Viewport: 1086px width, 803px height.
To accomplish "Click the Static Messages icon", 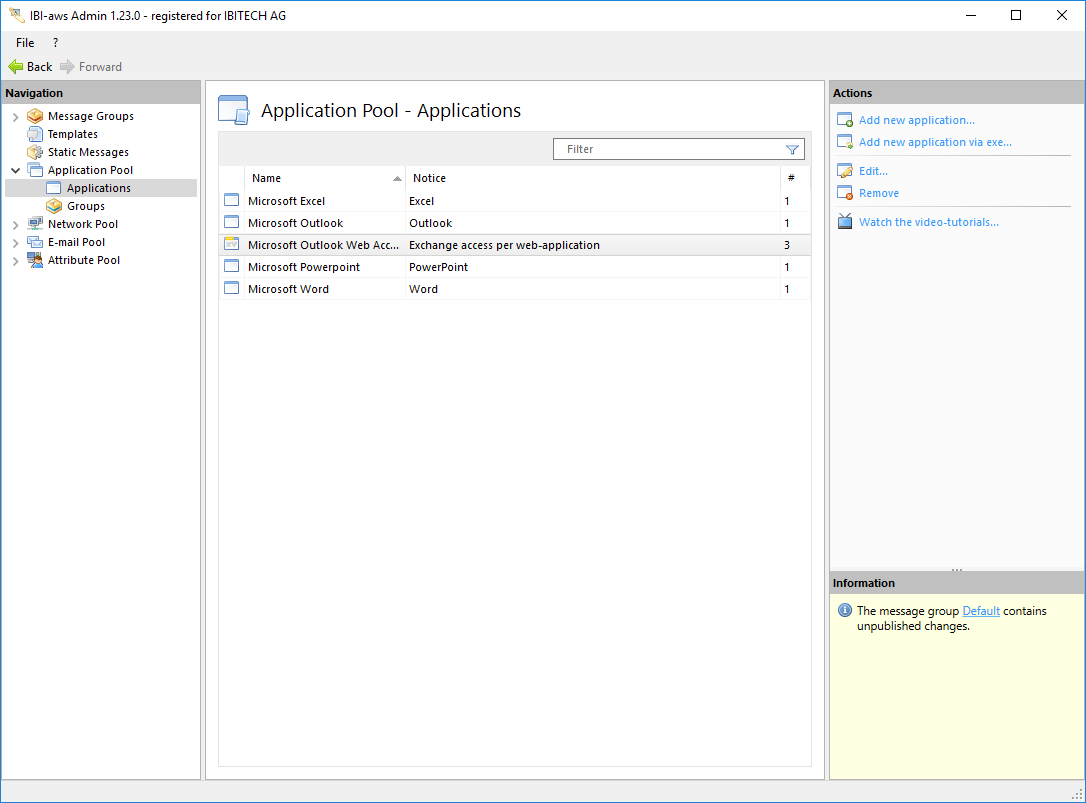I will pos(35,152).
